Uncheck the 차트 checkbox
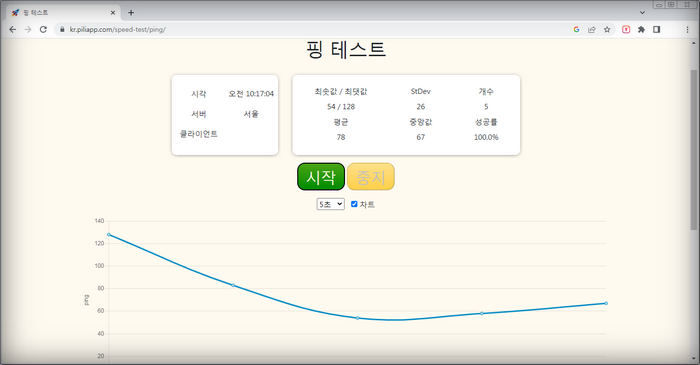The width and height of the screenshot is (700, 365). click(x=354, y=204)
